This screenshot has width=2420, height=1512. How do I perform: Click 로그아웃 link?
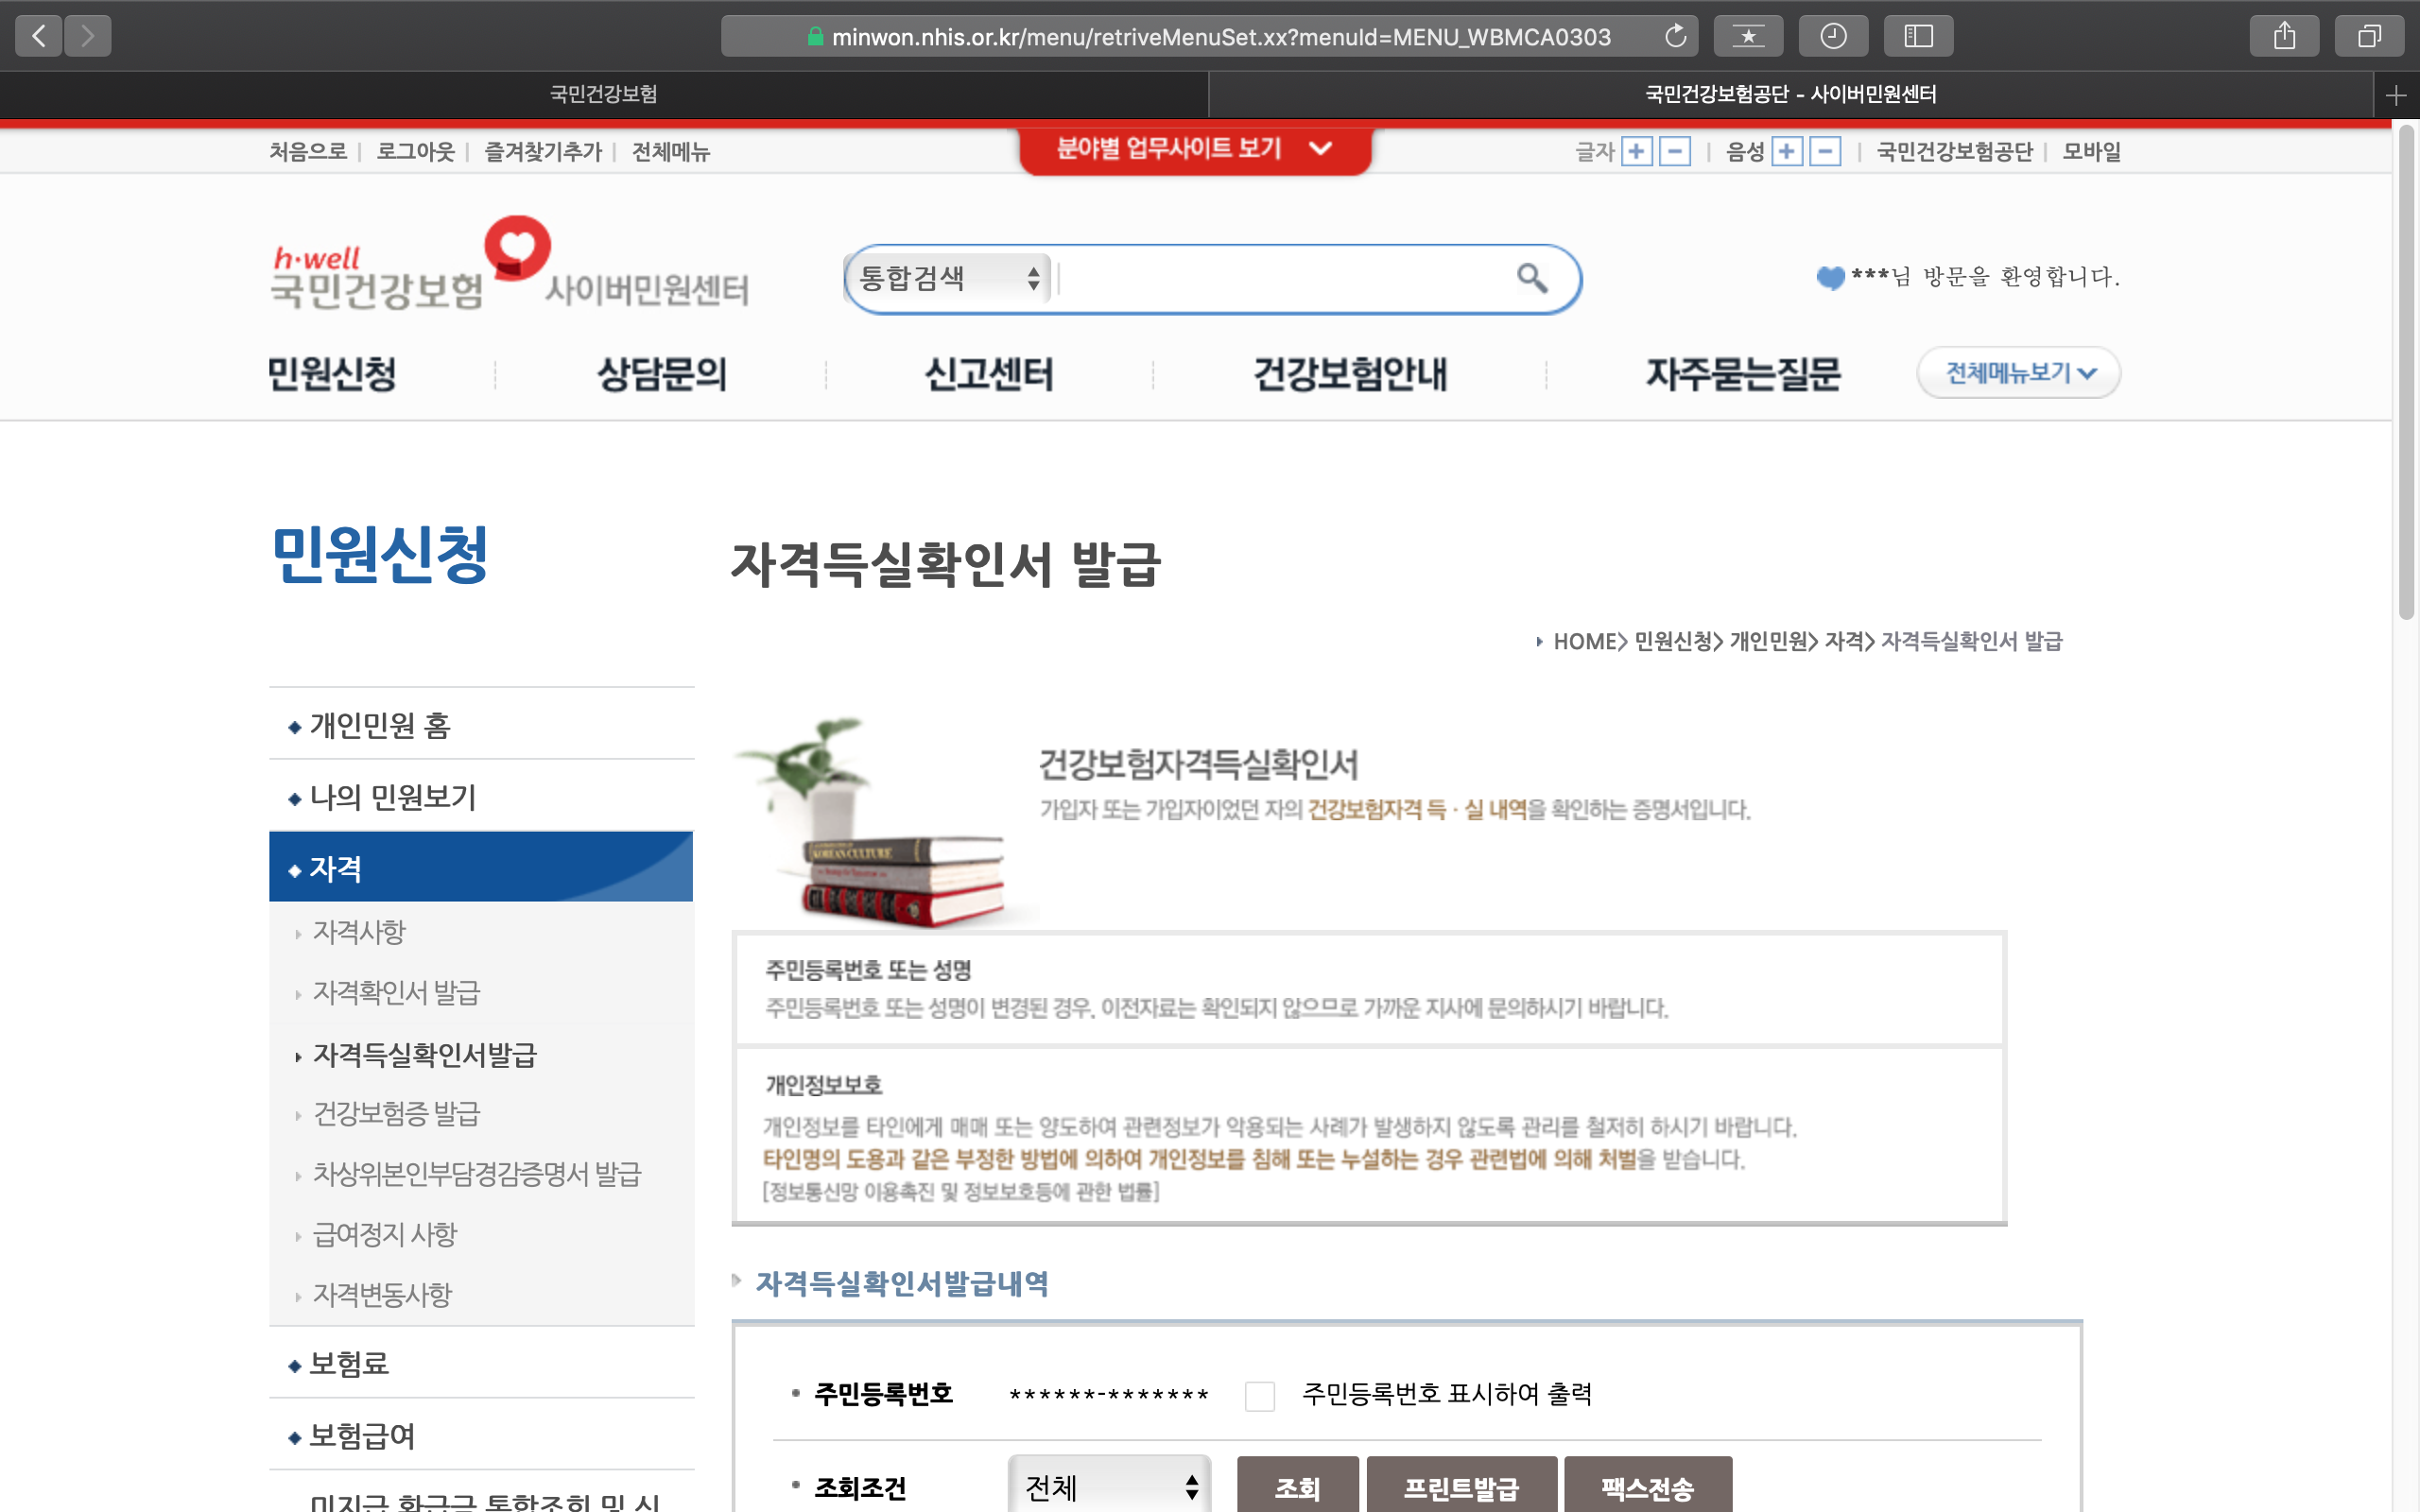[414, 152]
